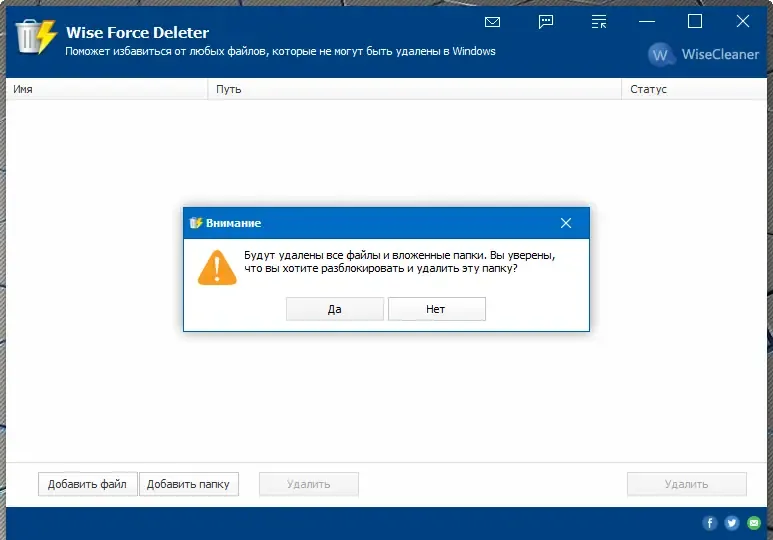Screen dimensions: 773x540
Task: Close the Wise Force Deleter main window
Action: [742, 21]
